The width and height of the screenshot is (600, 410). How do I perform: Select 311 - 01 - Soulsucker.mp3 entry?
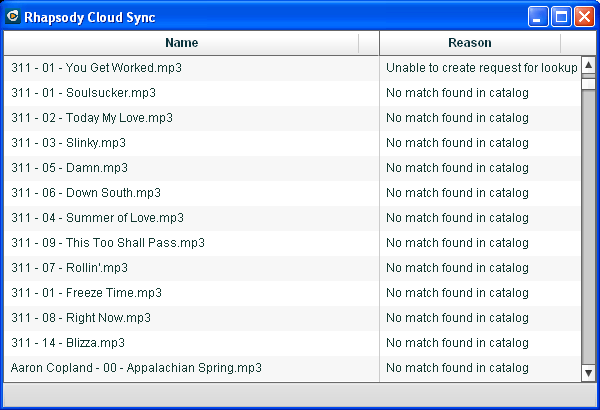coord(83,93)
